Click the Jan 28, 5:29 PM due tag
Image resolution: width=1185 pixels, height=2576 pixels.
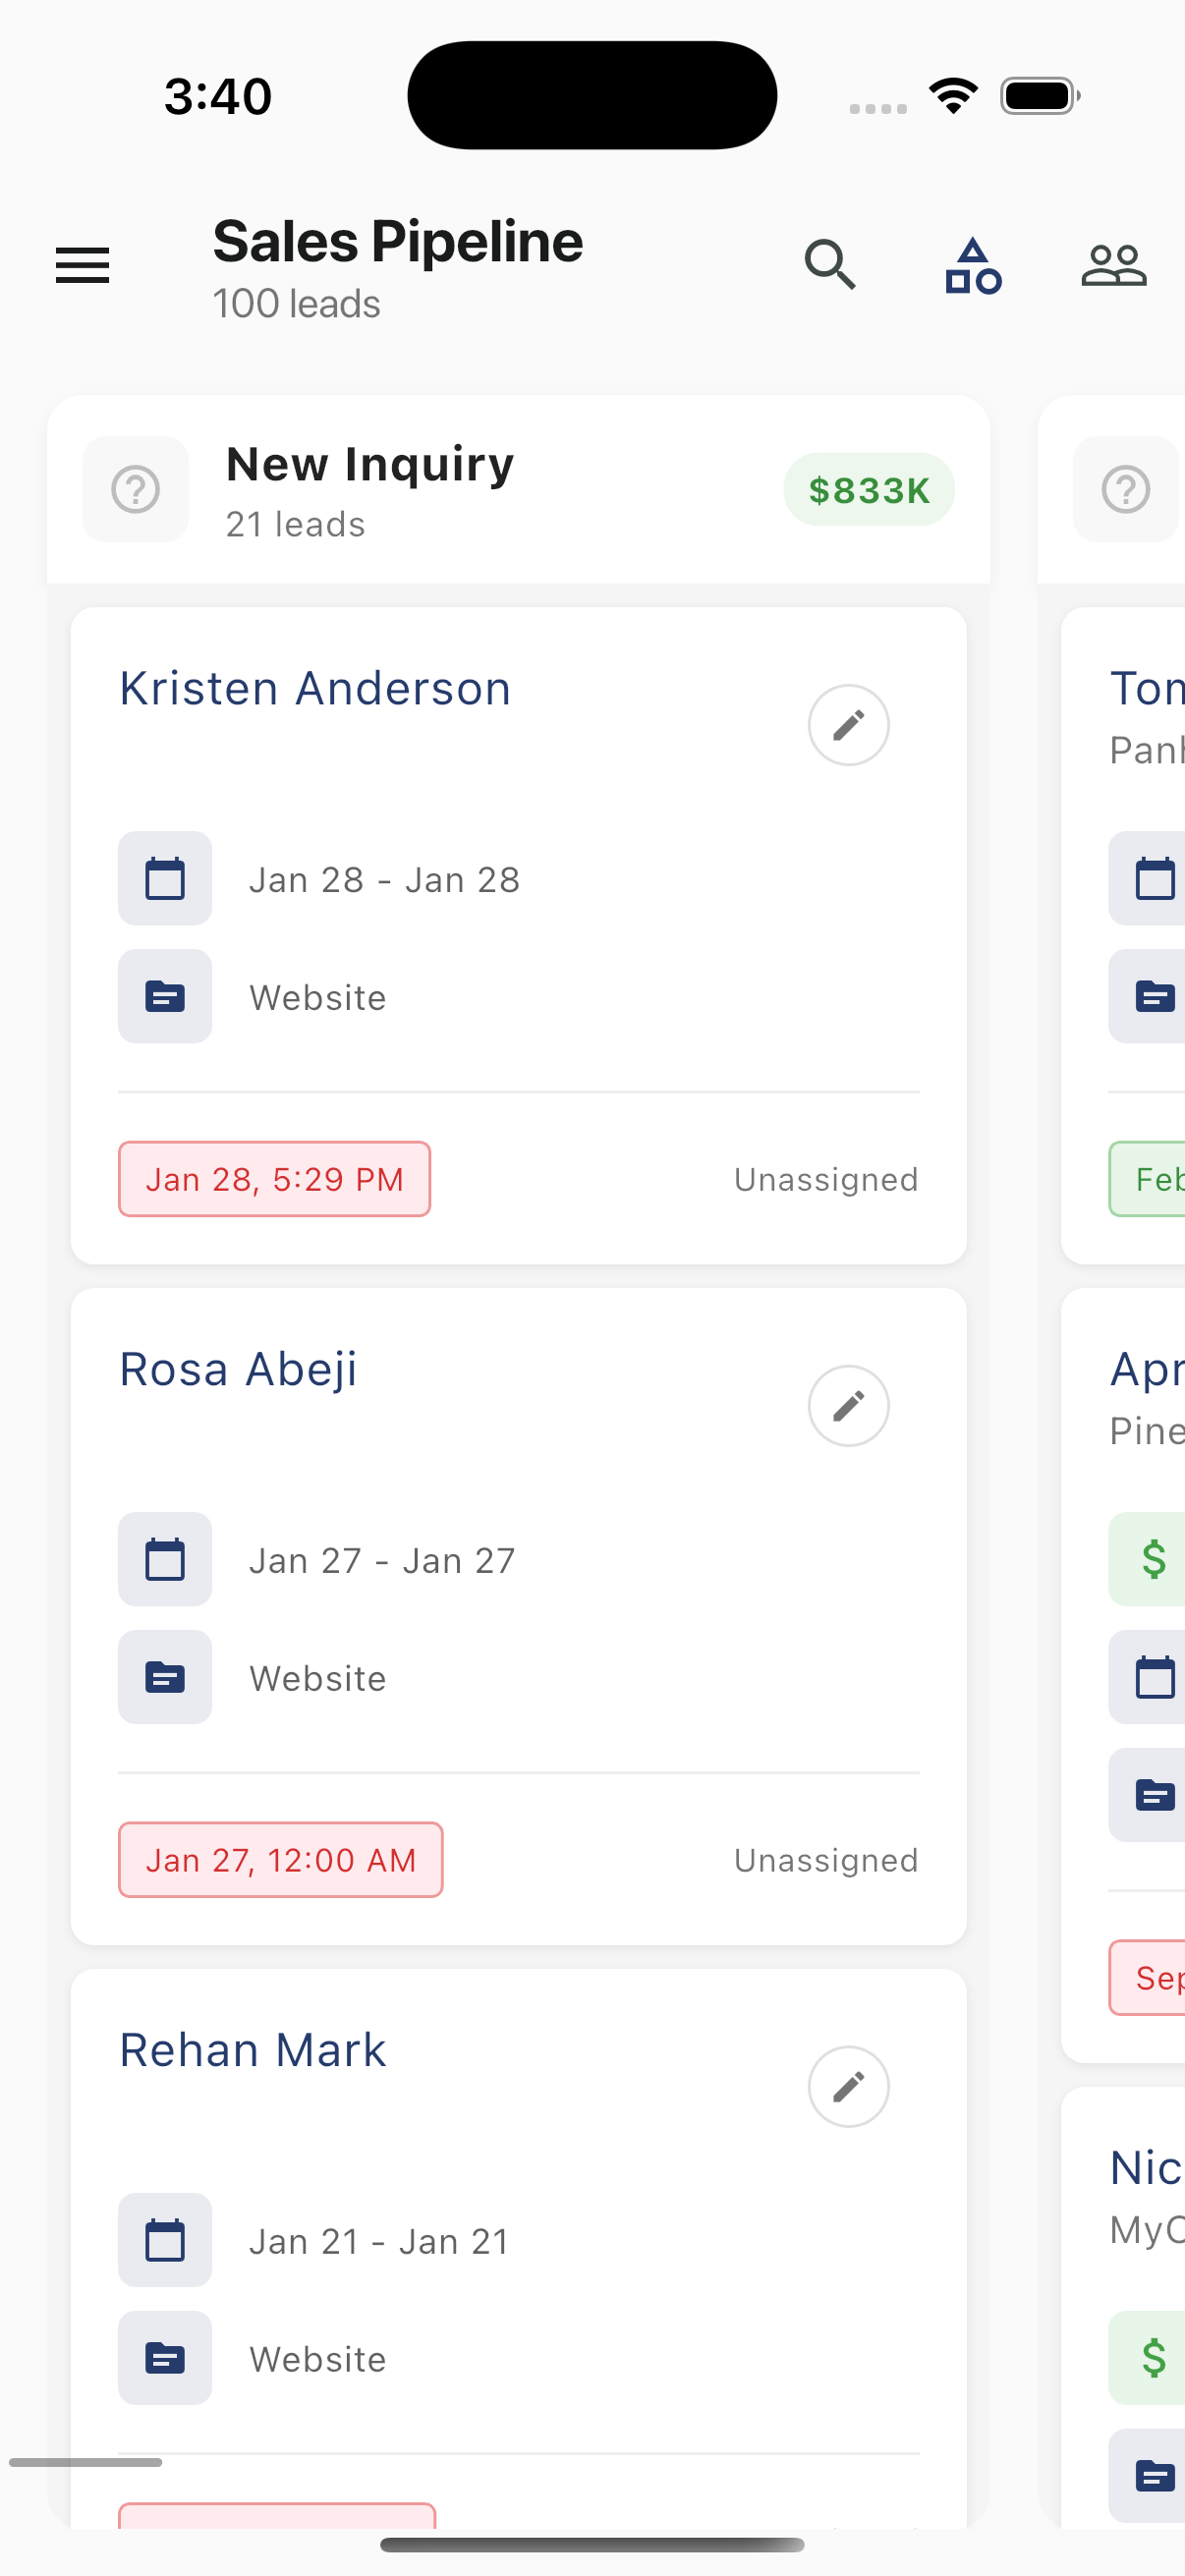coord(275,1179)
